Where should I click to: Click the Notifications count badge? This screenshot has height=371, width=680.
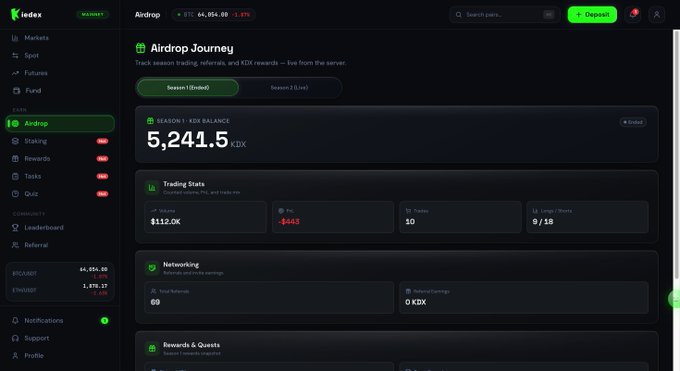point(105,321)
